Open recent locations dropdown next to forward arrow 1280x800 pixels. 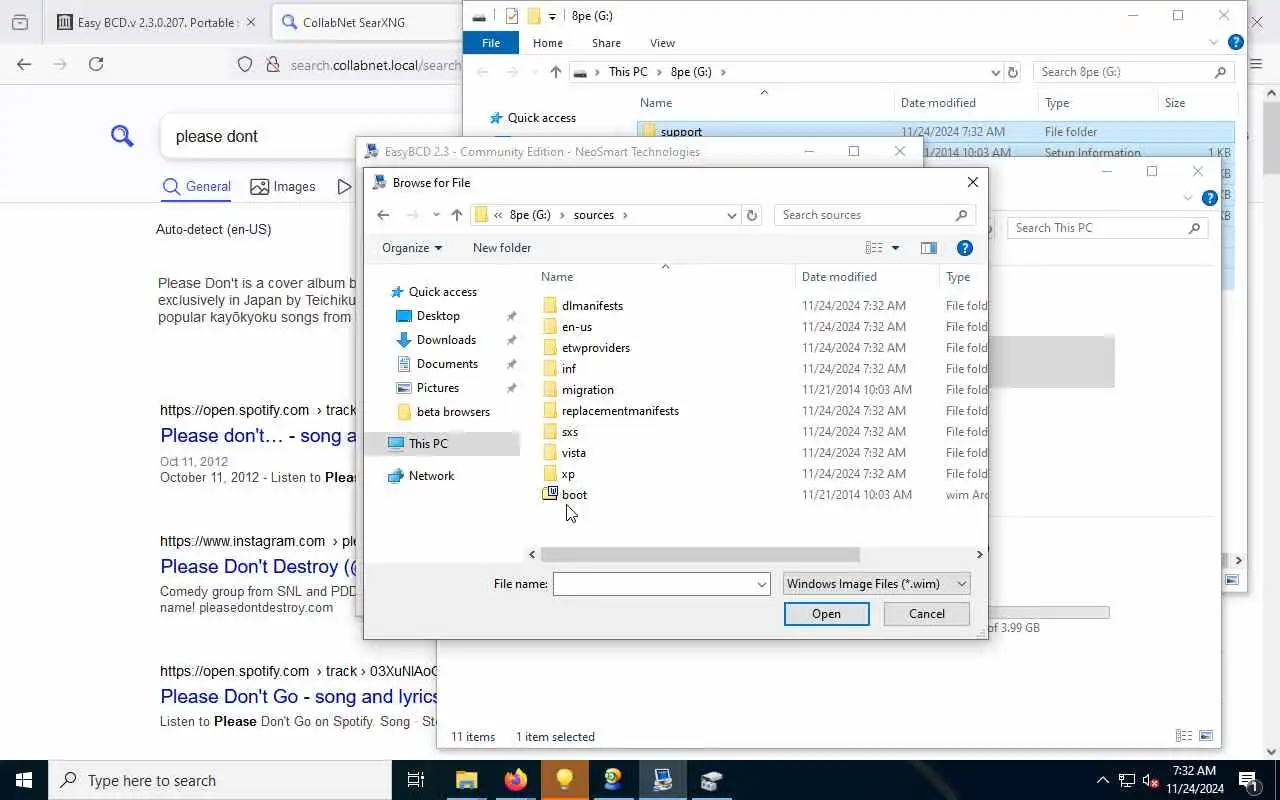tap(436, 215)
